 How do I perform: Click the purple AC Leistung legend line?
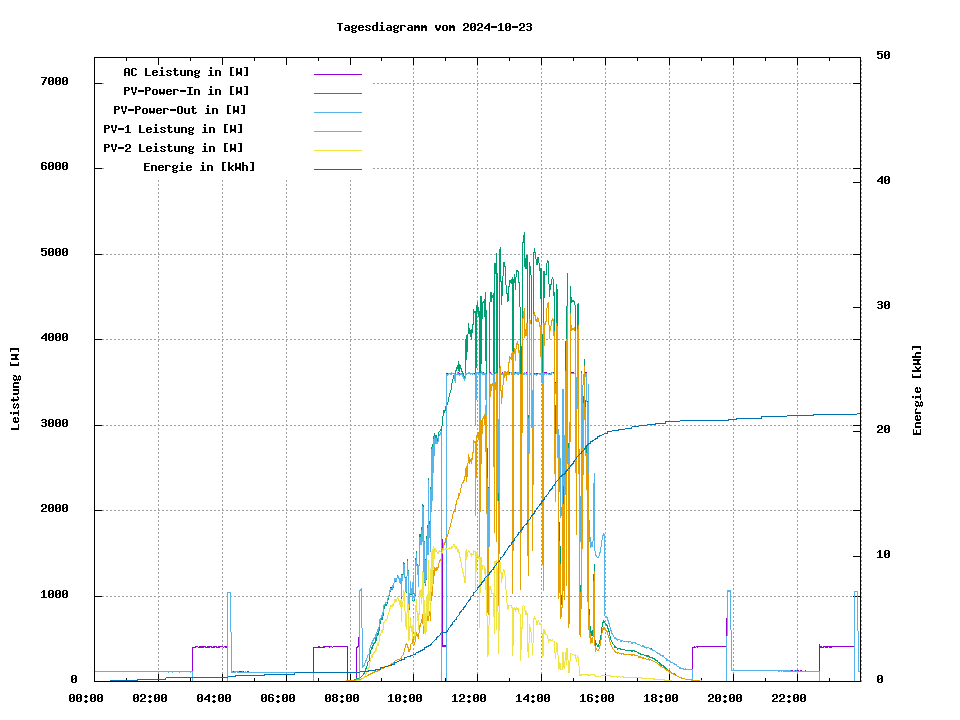[x=337, y=73]
